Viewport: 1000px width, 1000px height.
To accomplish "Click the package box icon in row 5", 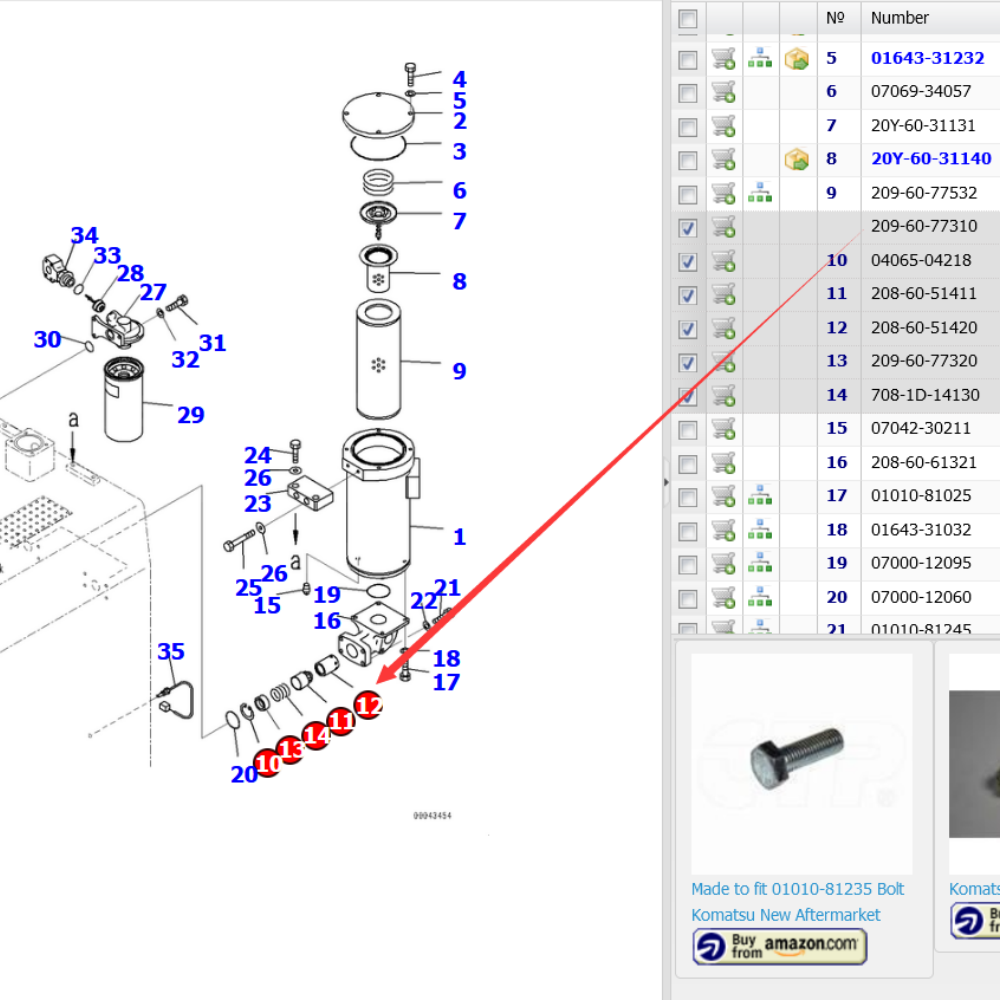I will [797, 59].
